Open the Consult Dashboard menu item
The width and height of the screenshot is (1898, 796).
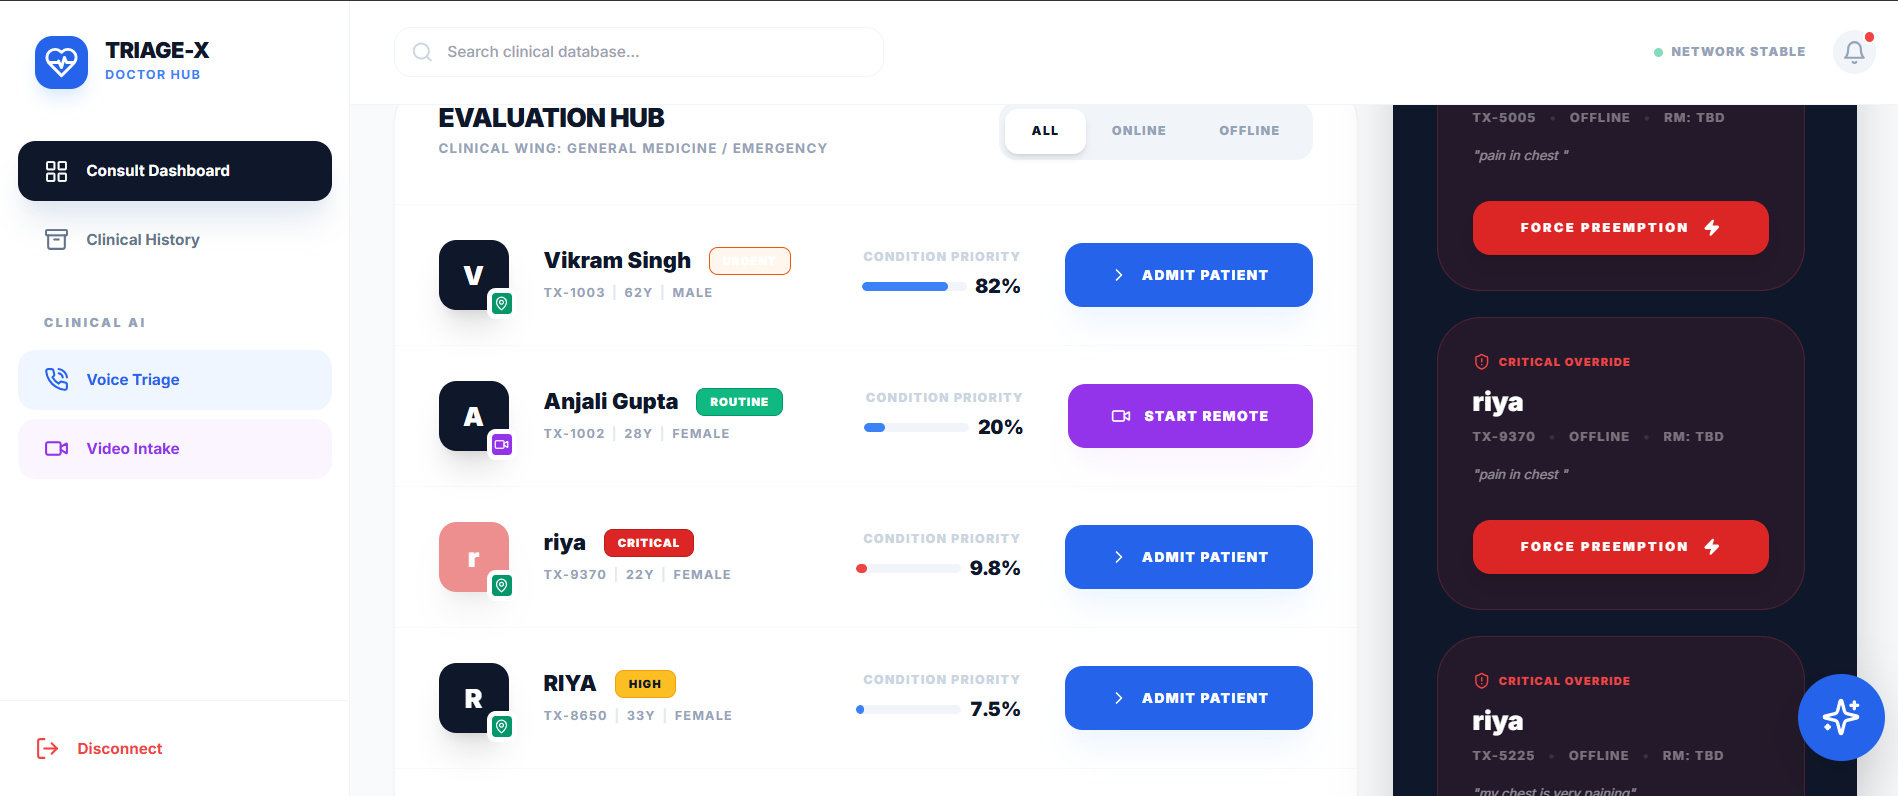(x=175, y=171)
